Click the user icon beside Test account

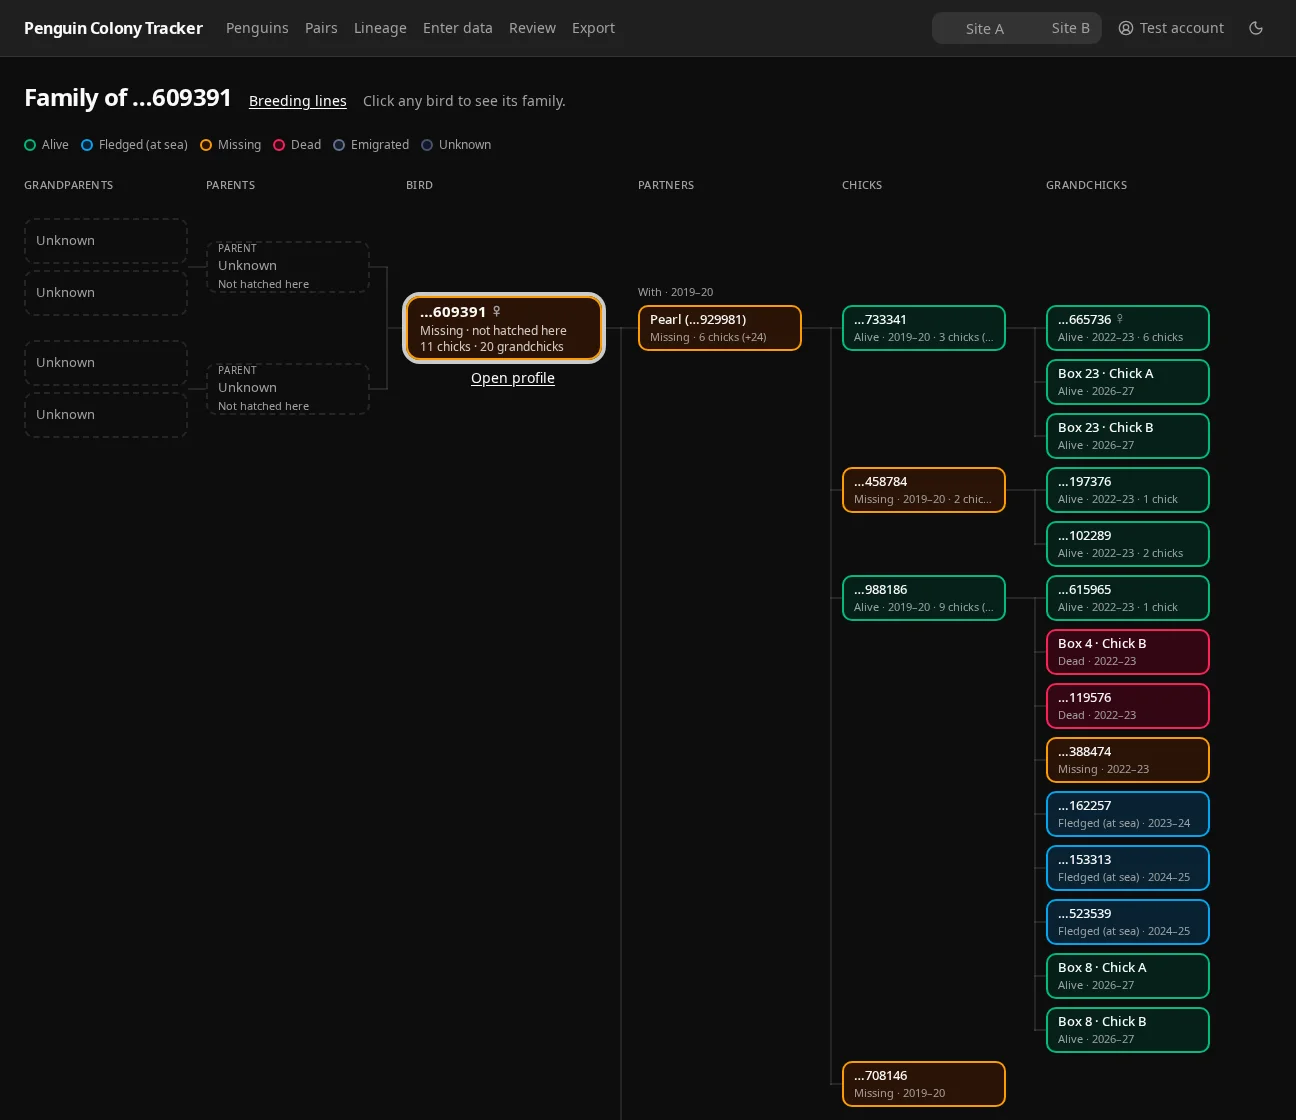[x=1126, y=28]
